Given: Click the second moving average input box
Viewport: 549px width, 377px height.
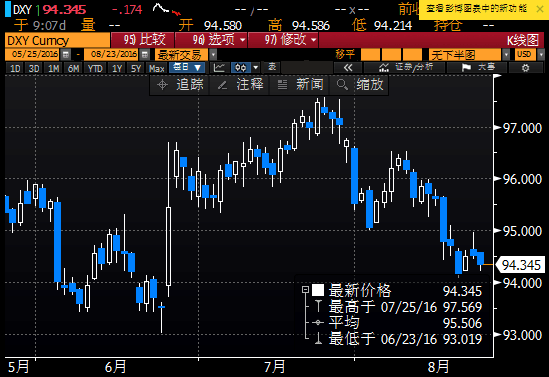Looking at the screenshot, I should [x=391, y=55].
